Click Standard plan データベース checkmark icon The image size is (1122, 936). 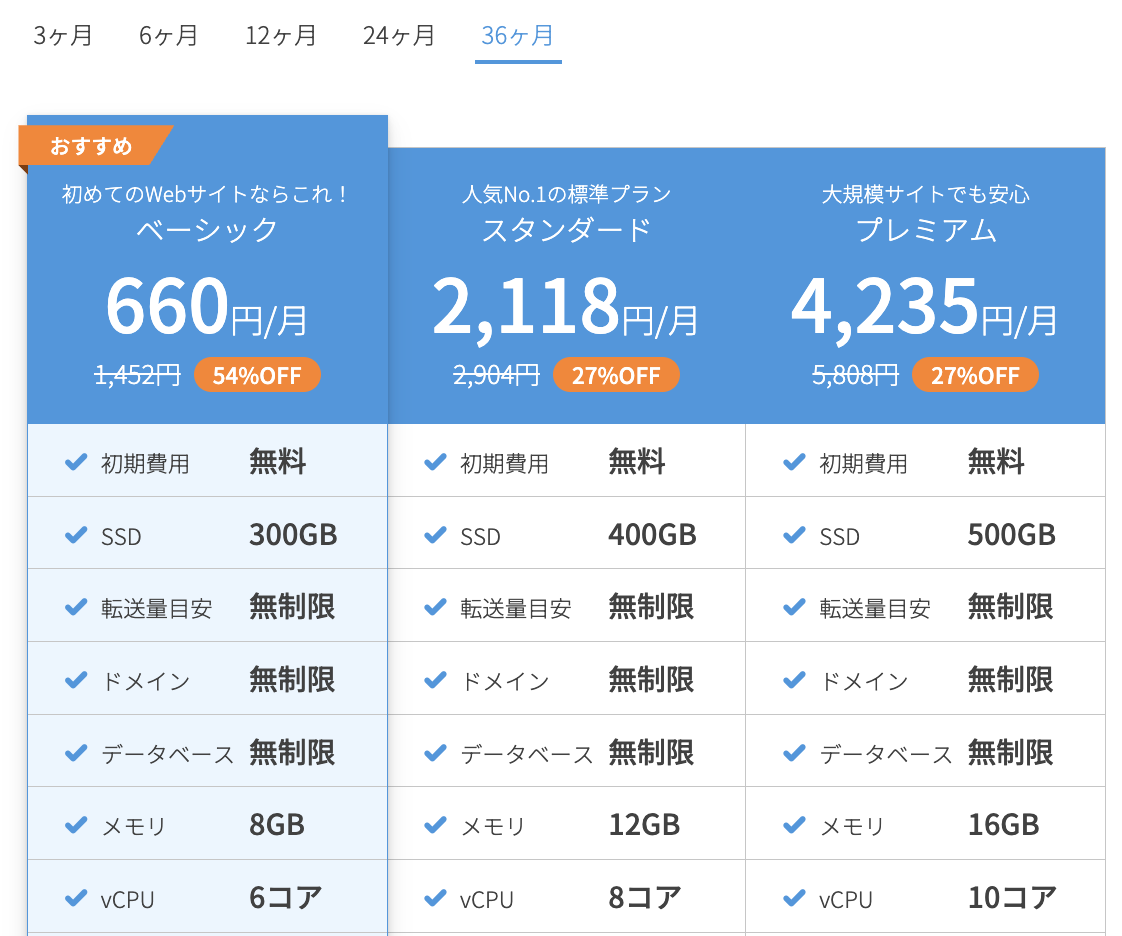point(435,753)
